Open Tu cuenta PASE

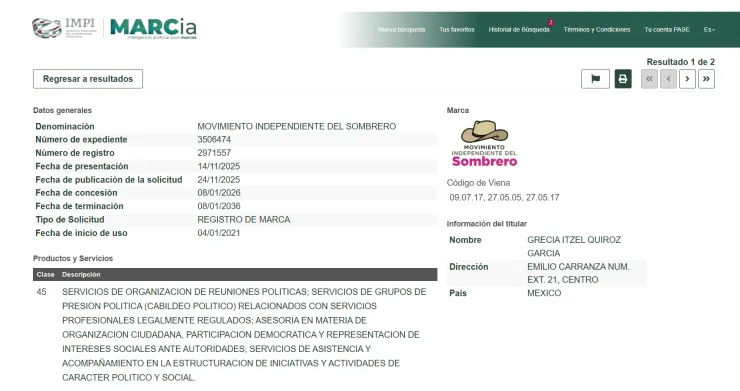667,29
